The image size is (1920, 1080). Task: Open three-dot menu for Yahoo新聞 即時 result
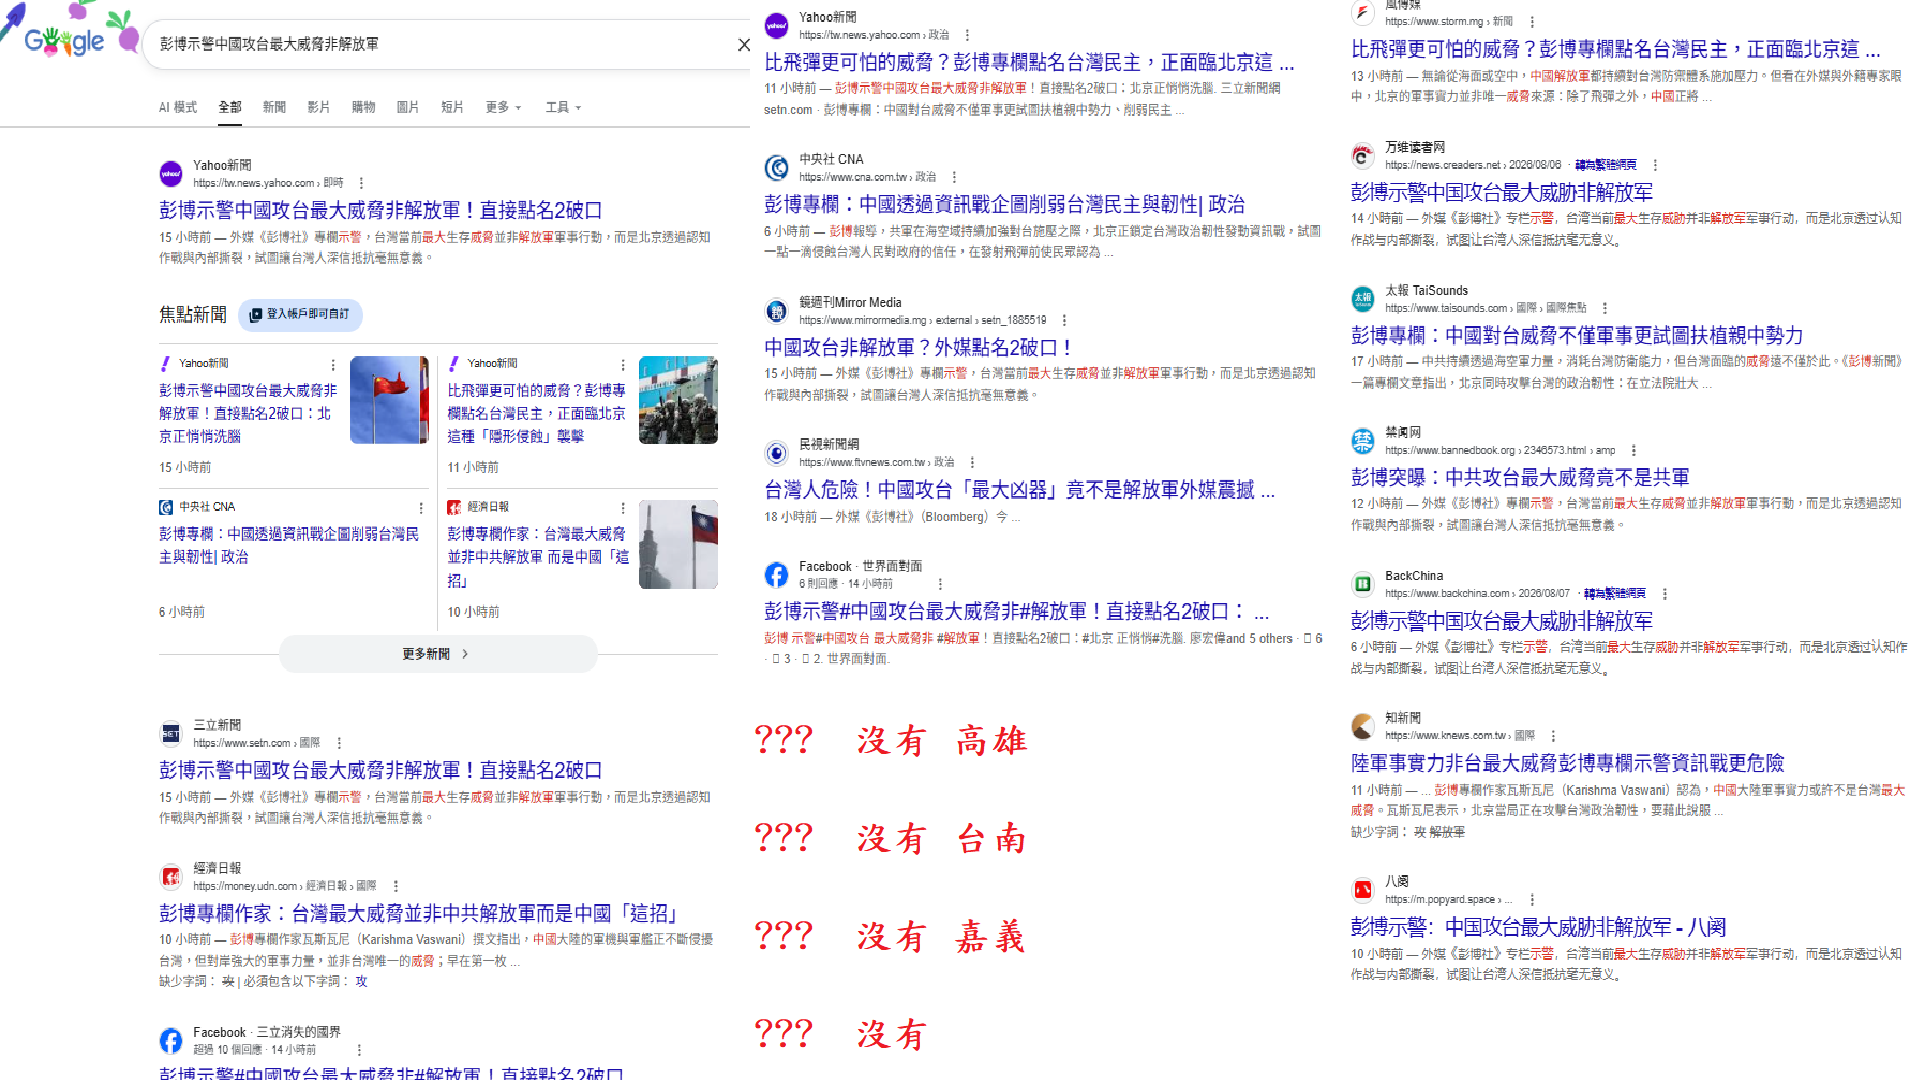361,184
